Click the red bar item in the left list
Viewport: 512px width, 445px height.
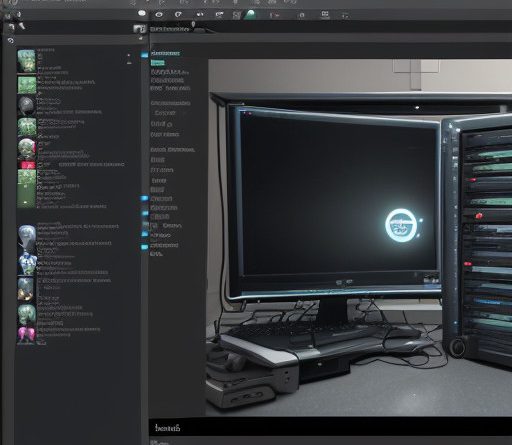click(28, 165)
